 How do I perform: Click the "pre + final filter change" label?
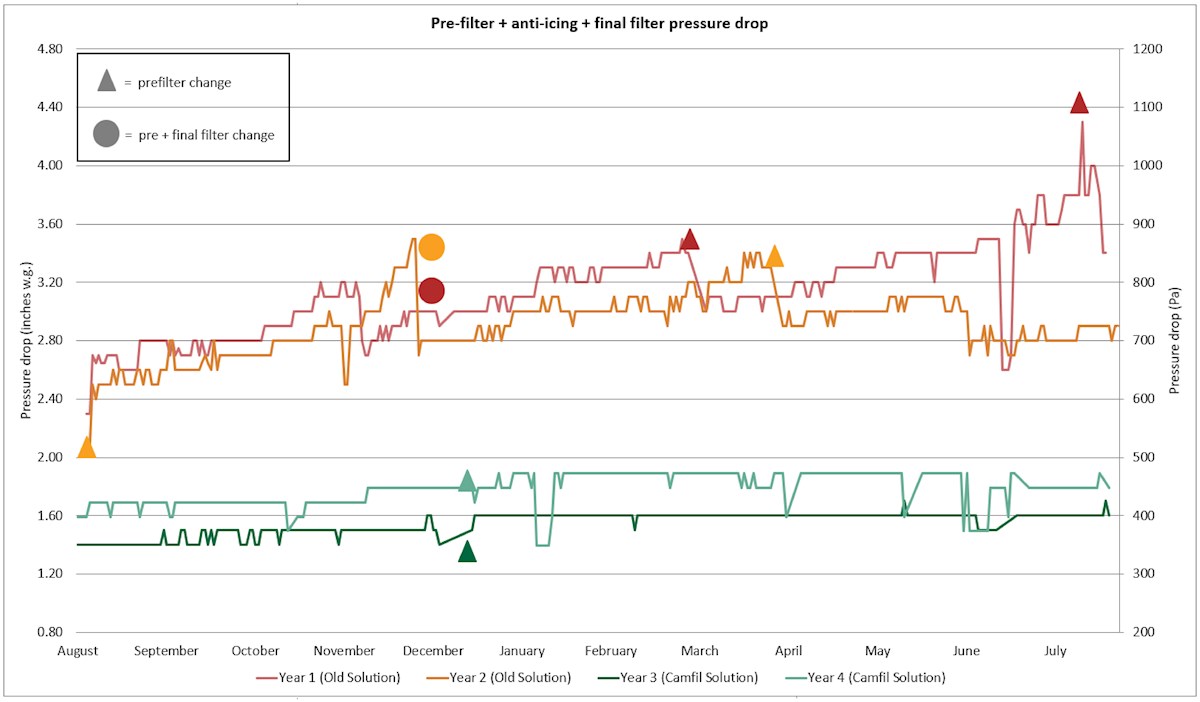[x=206, y=134]
